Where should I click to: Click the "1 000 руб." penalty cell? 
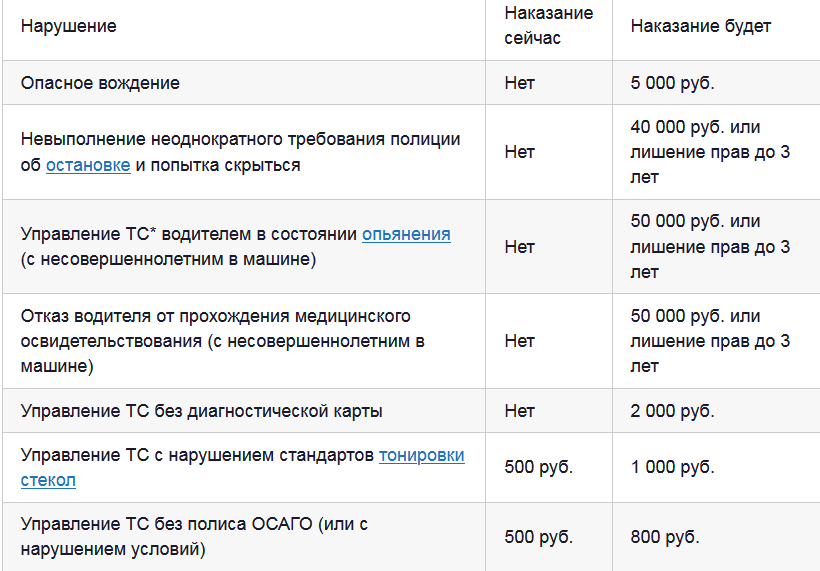tap(672, 467)
